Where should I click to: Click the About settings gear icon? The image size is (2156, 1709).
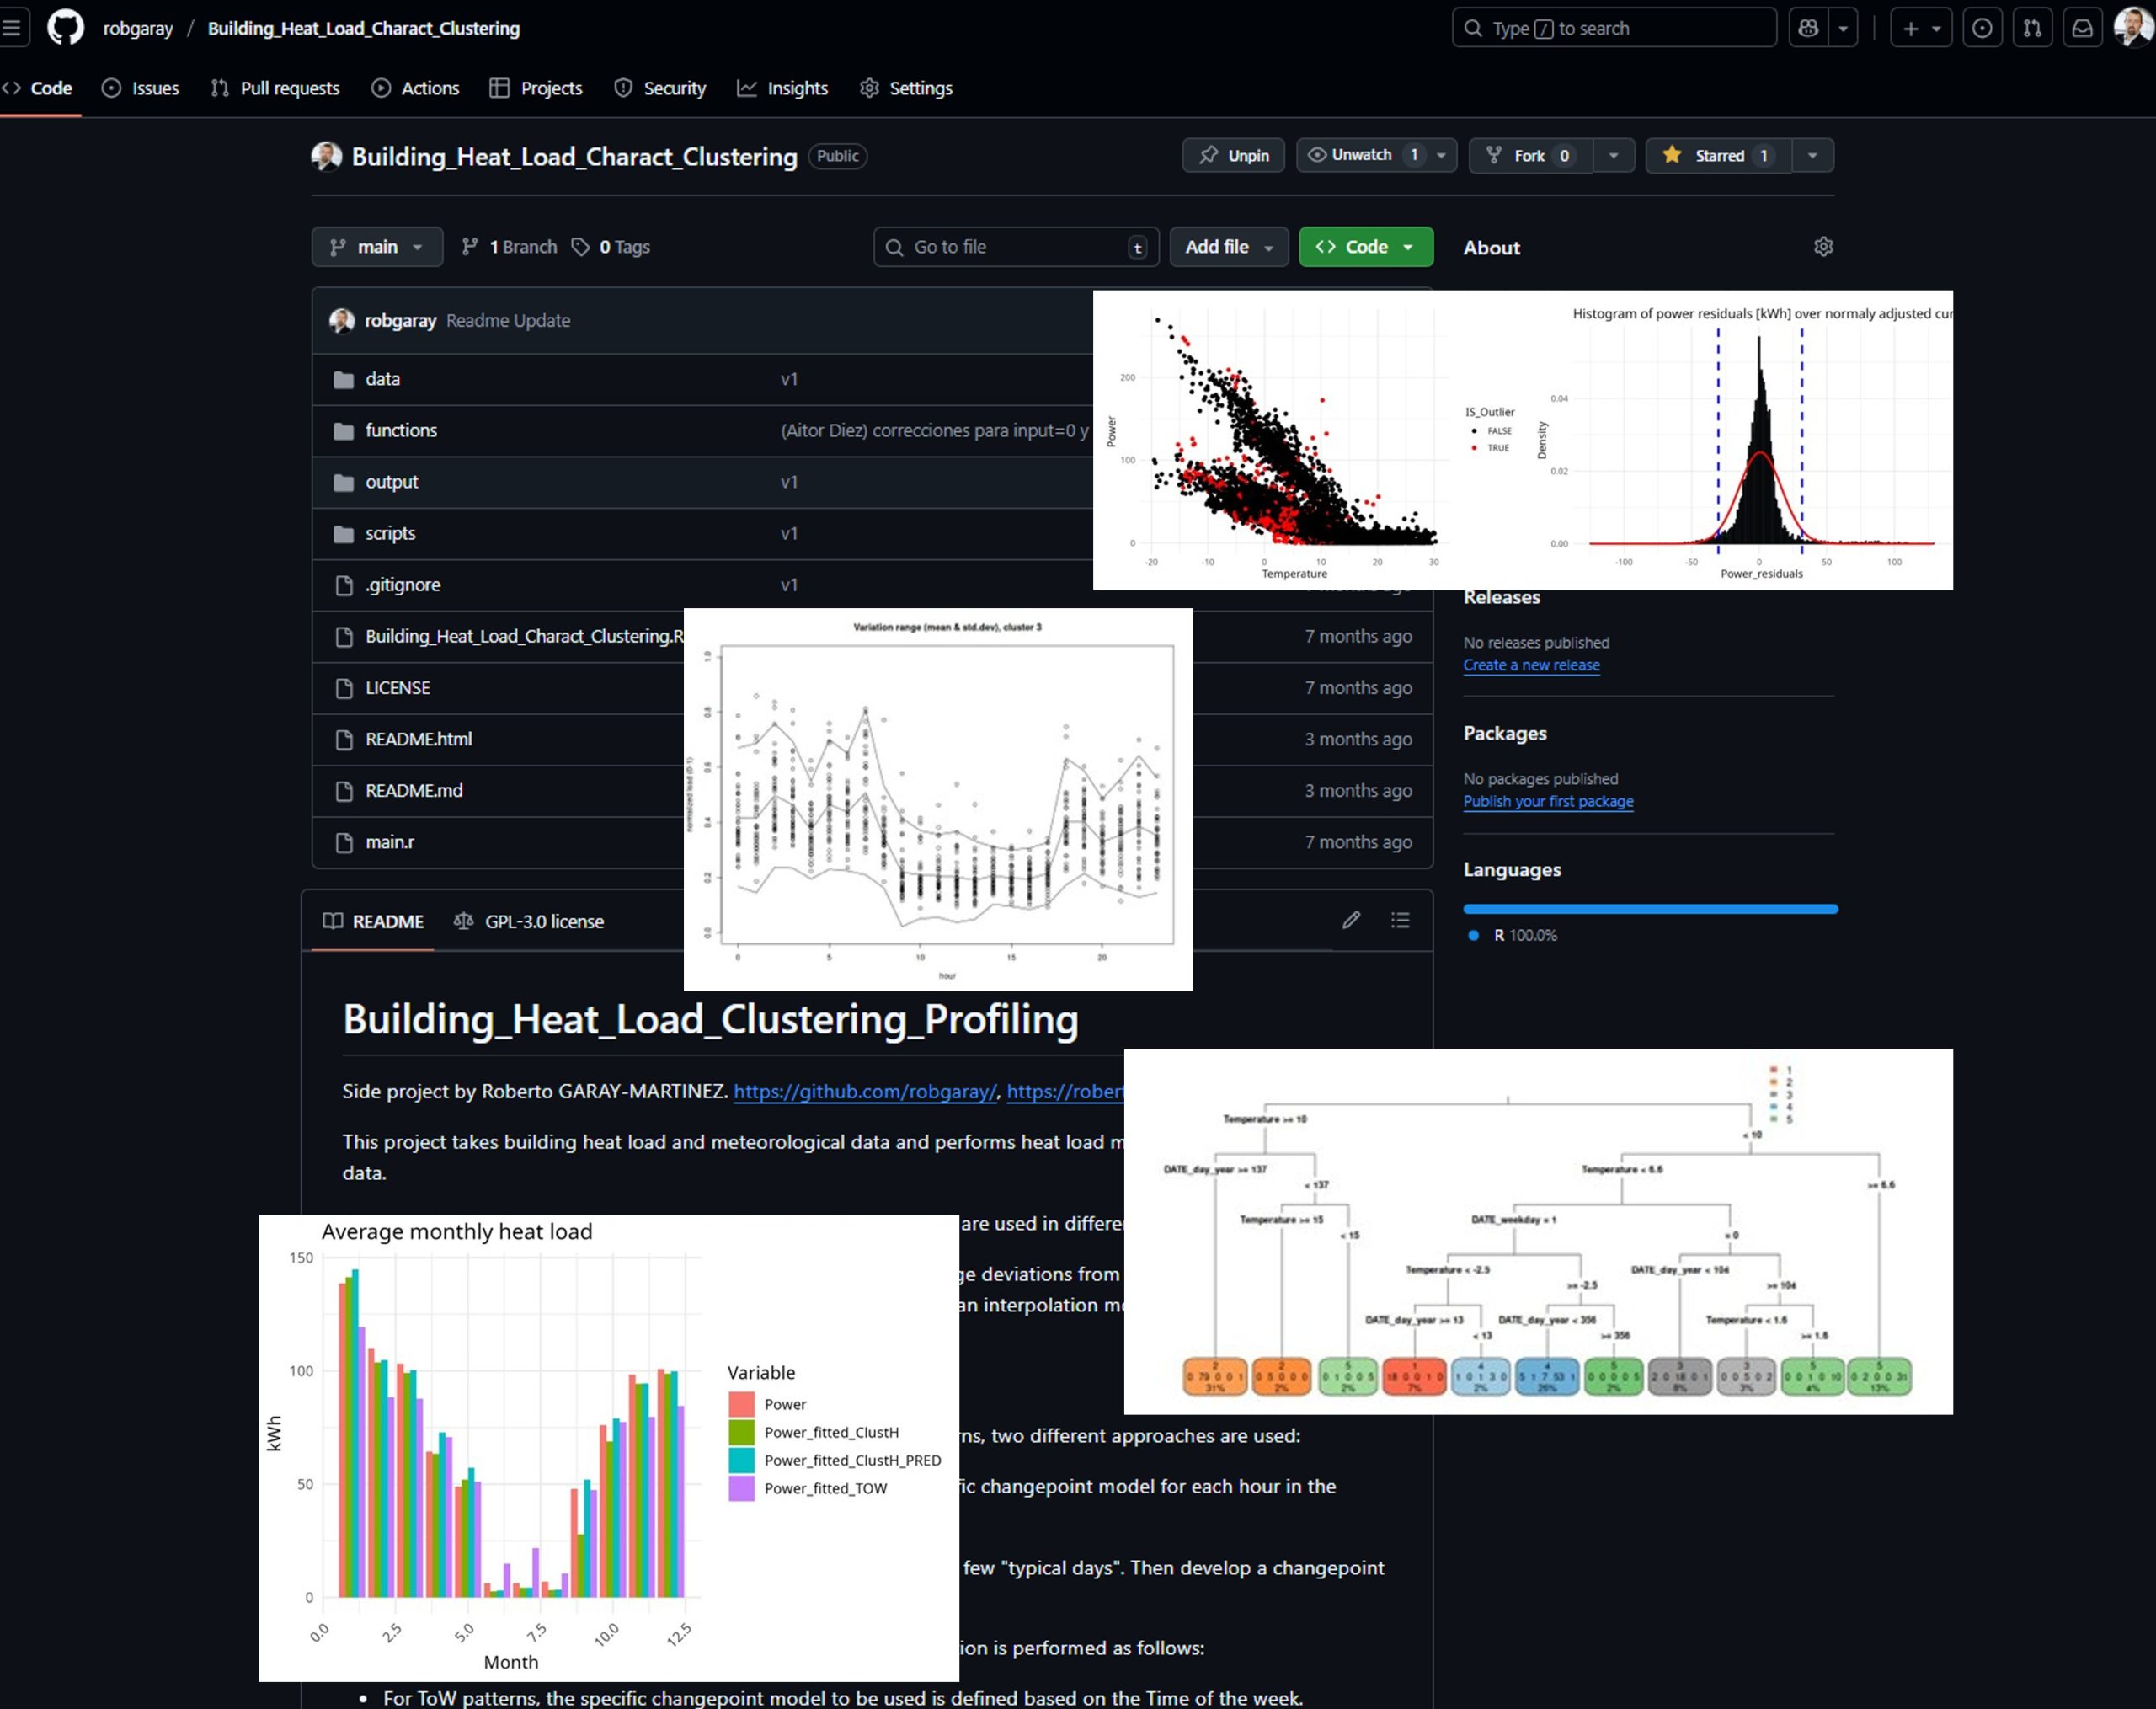pyautogui.click(x=1823, y=247)
